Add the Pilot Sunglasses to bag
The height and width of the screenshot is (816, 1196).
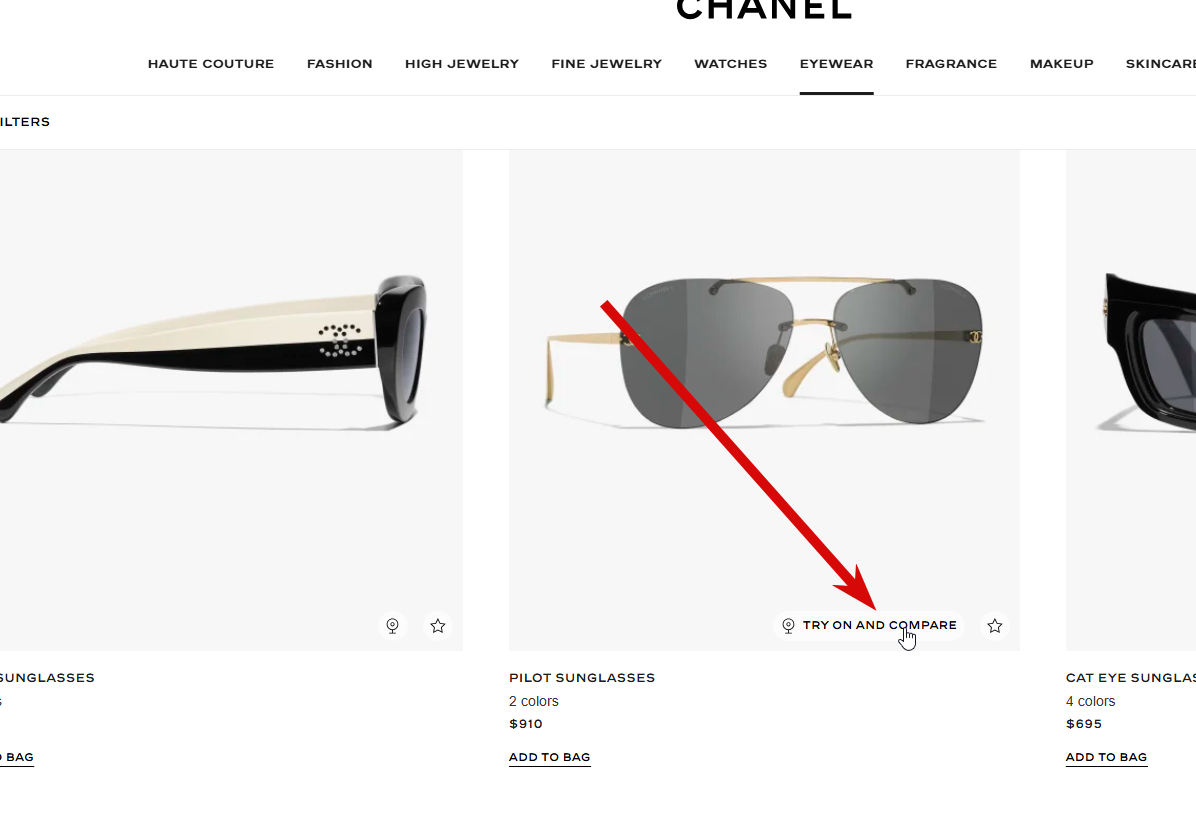coord(549,757)
